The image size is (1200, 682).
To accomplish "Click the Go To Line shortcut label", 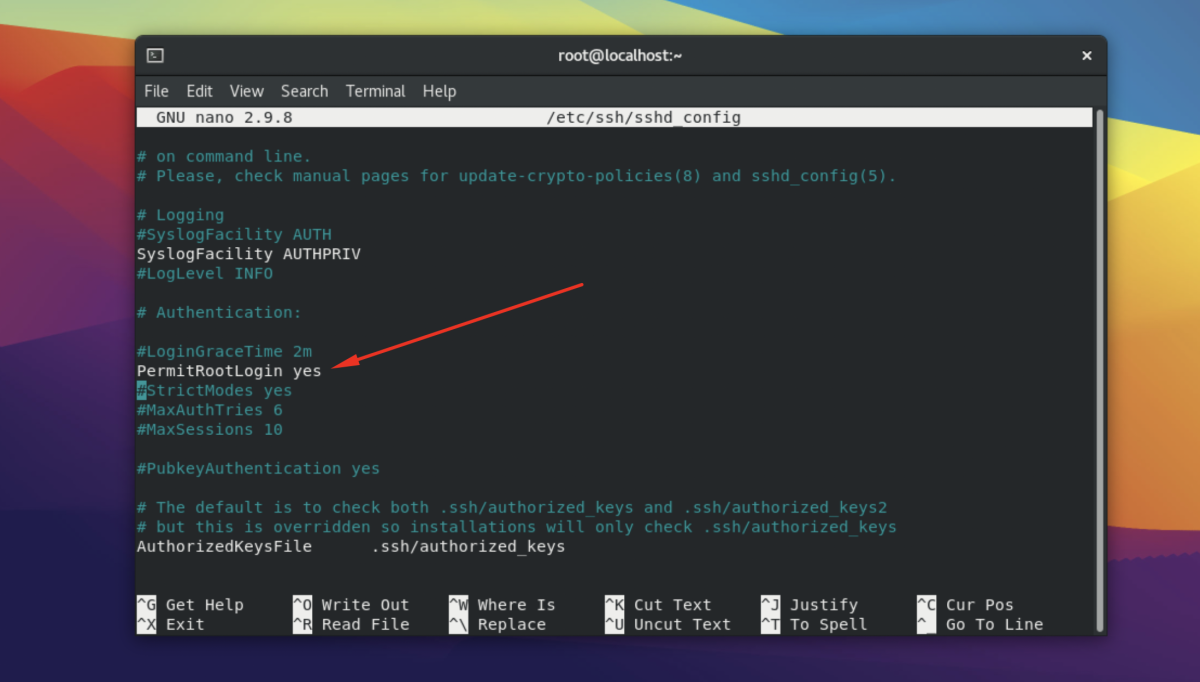I will tap(993, 625).
